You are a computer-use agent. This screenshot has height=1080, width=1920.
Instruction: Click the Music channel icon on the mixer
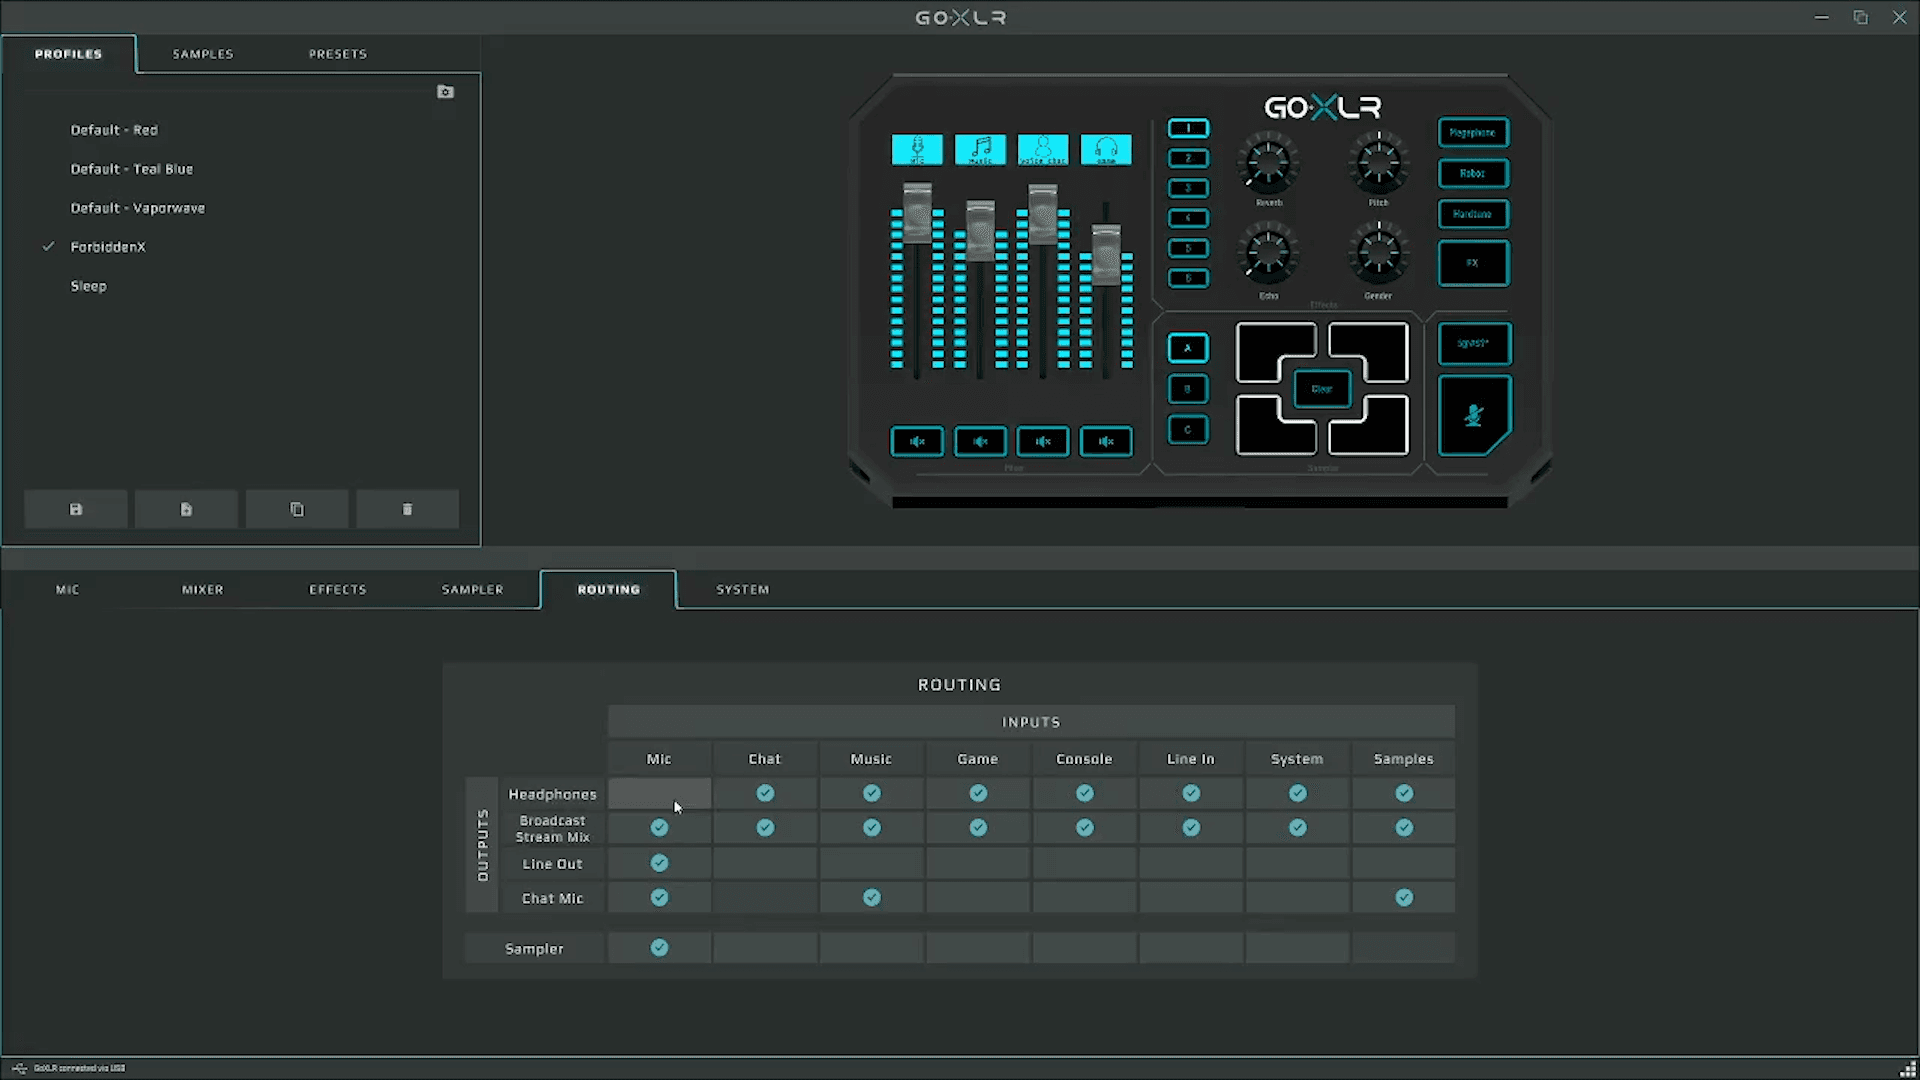pos(980,150)
